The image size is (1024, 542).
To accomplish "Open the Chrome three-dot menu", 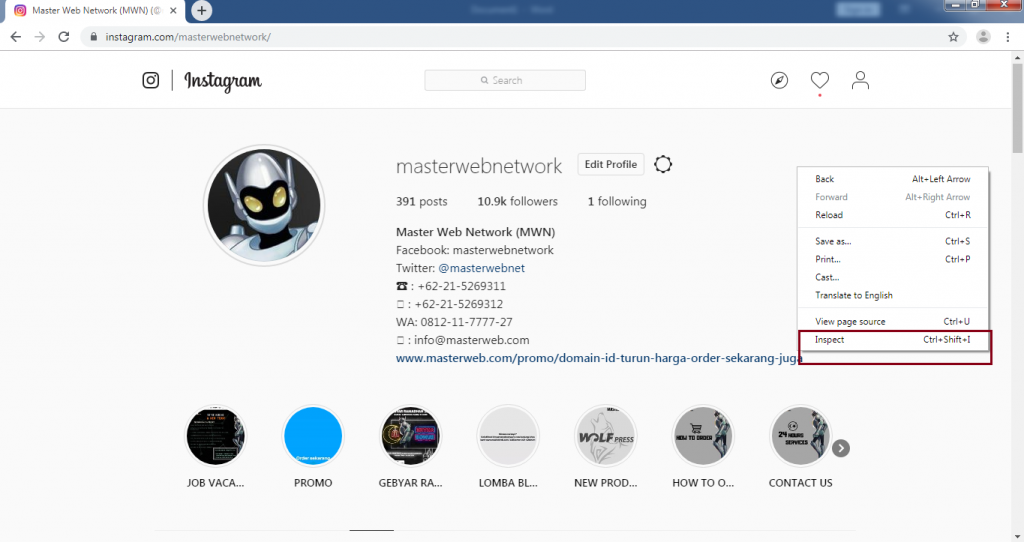I will click(x=1008, y=37).
